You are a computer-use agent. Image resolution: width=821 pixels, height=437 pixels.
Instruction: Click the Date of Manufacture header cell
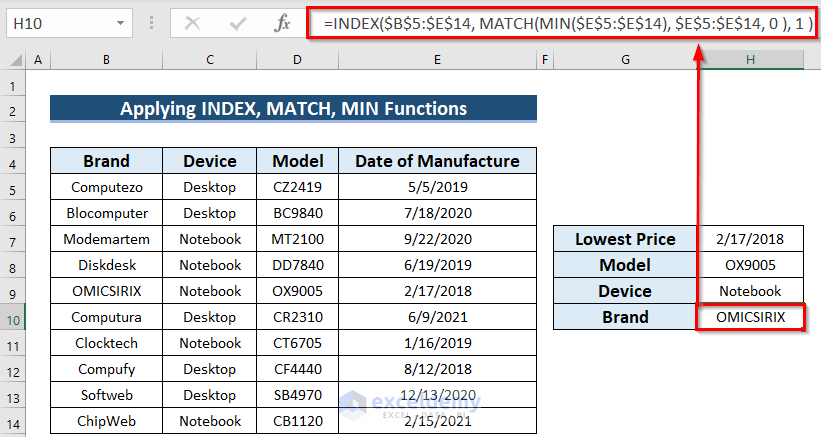pyautogui.click(x=437, y=161)
